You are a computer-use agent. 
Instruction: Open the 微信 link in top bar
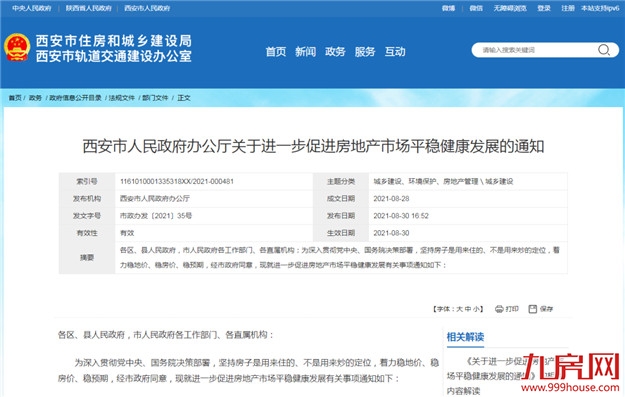pos(476,8)
